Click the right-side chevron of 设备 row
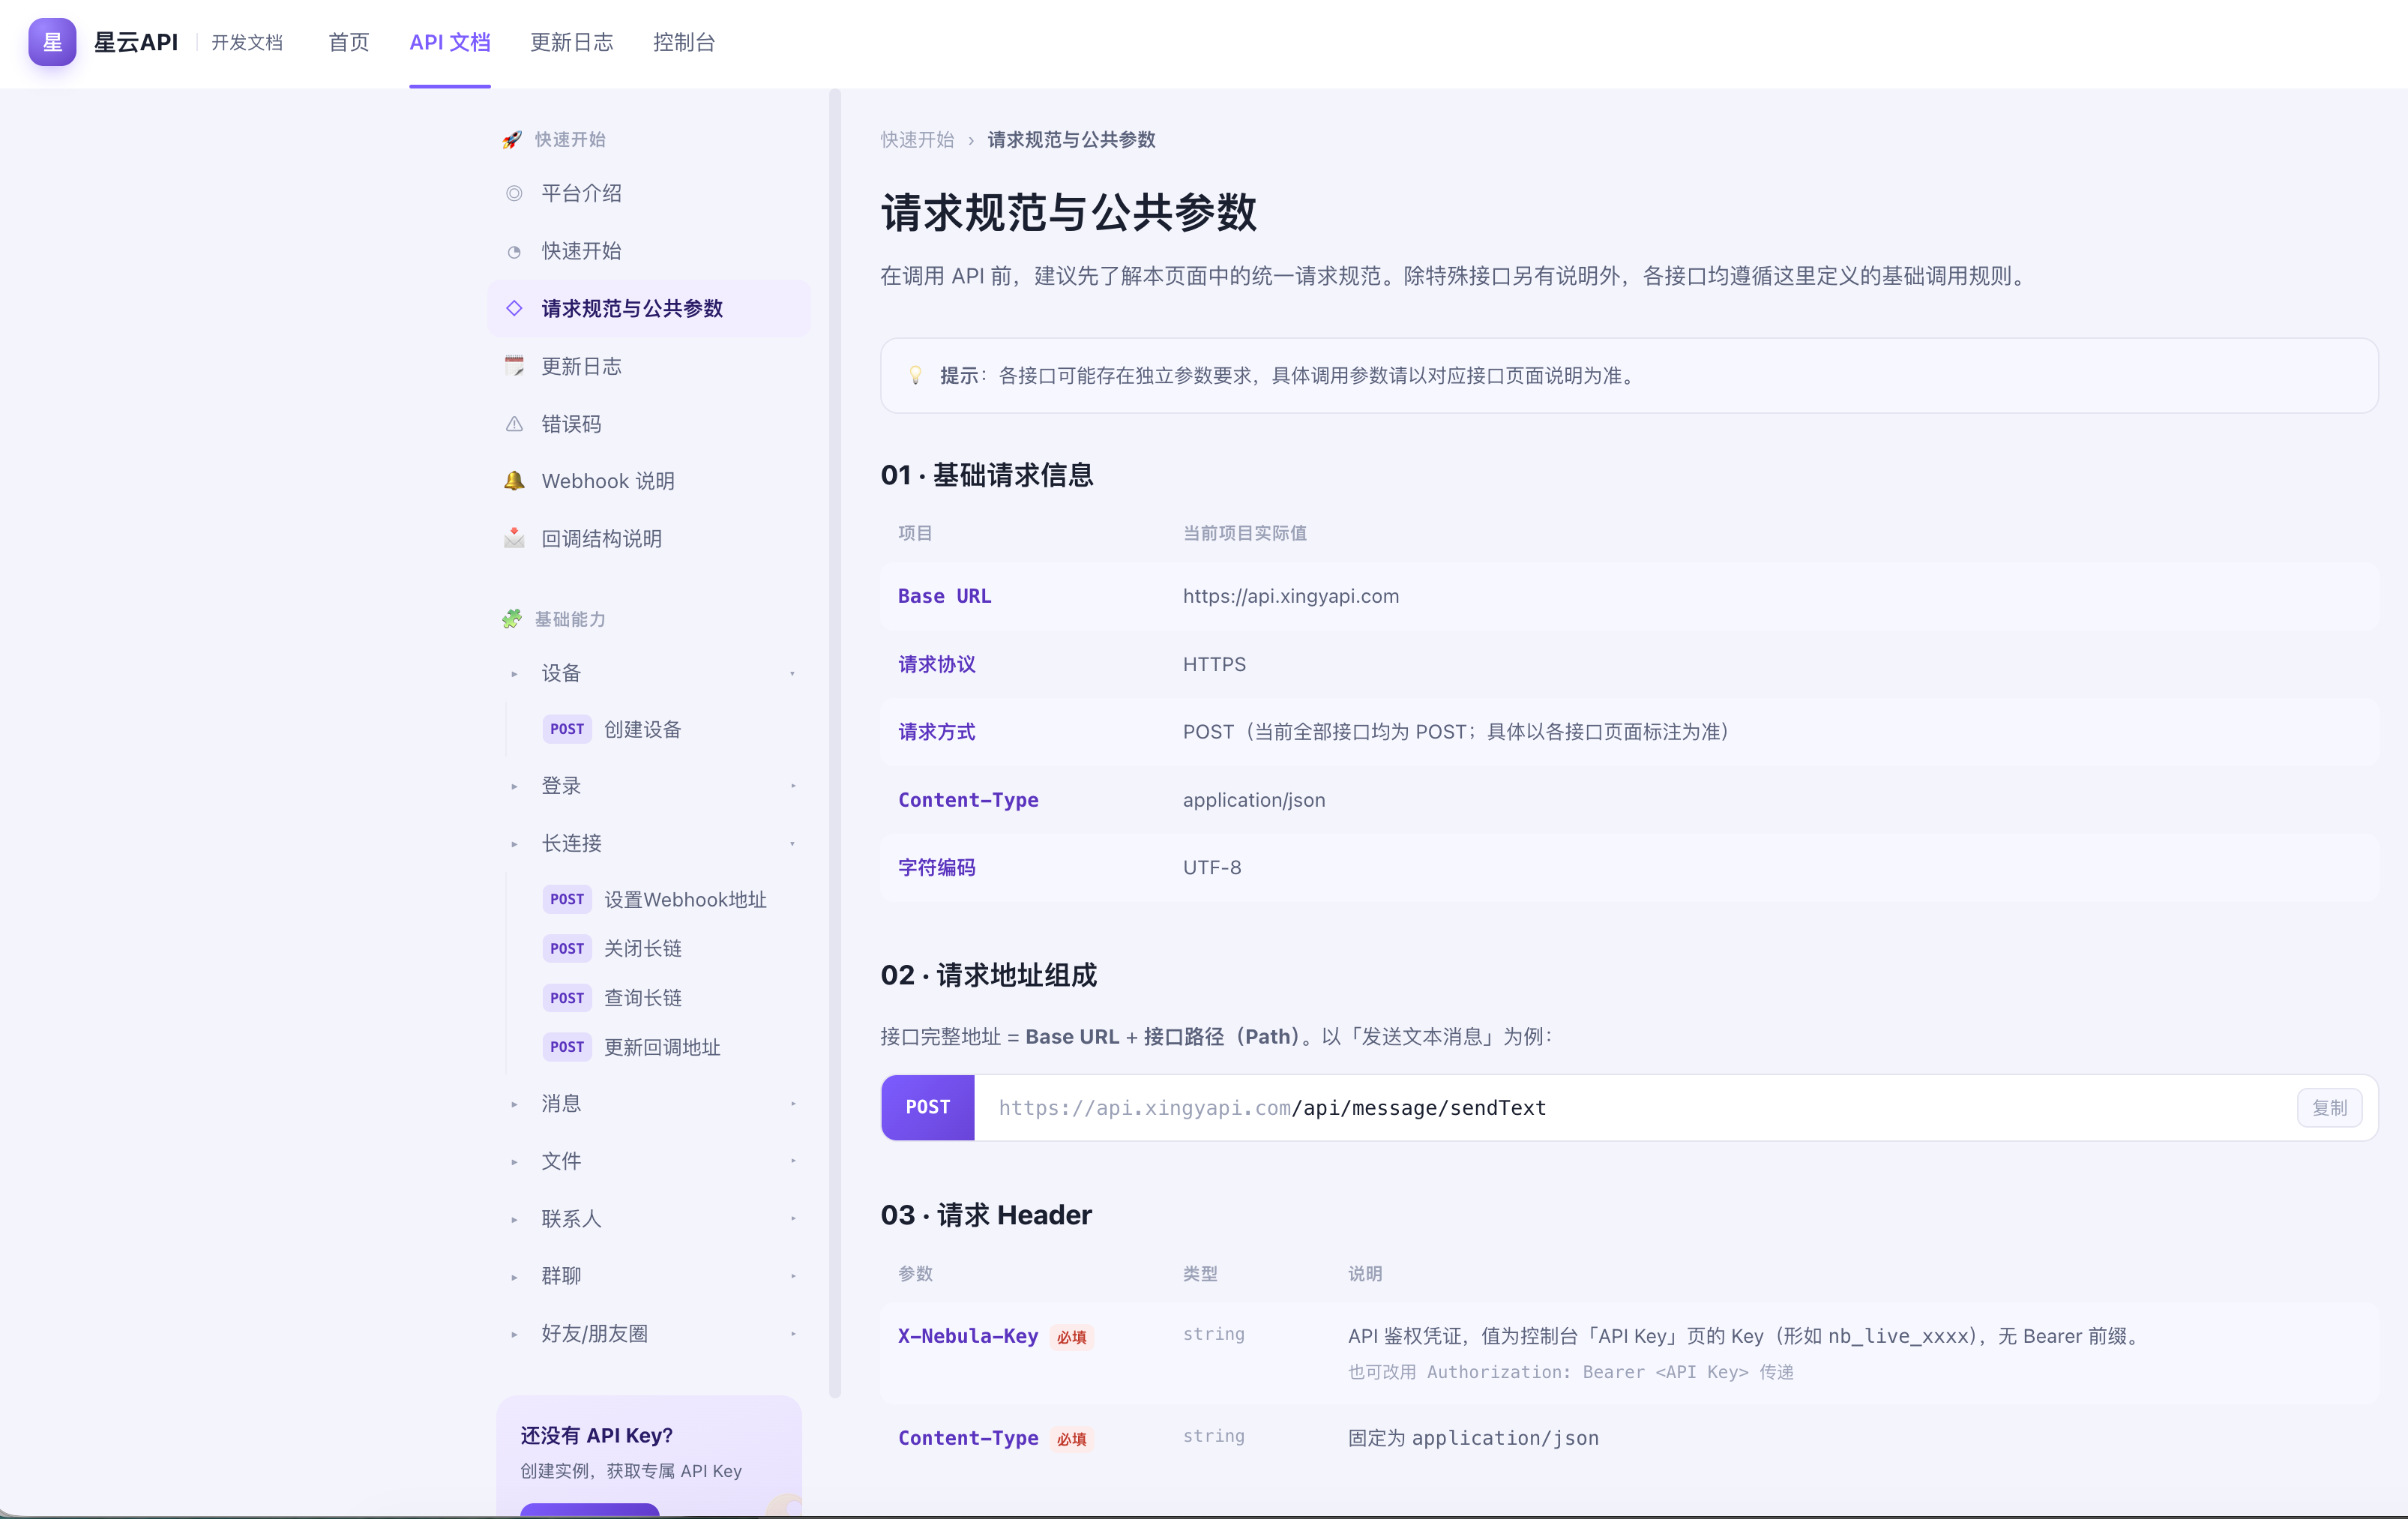2408x1519 pixels. point(792,674)
